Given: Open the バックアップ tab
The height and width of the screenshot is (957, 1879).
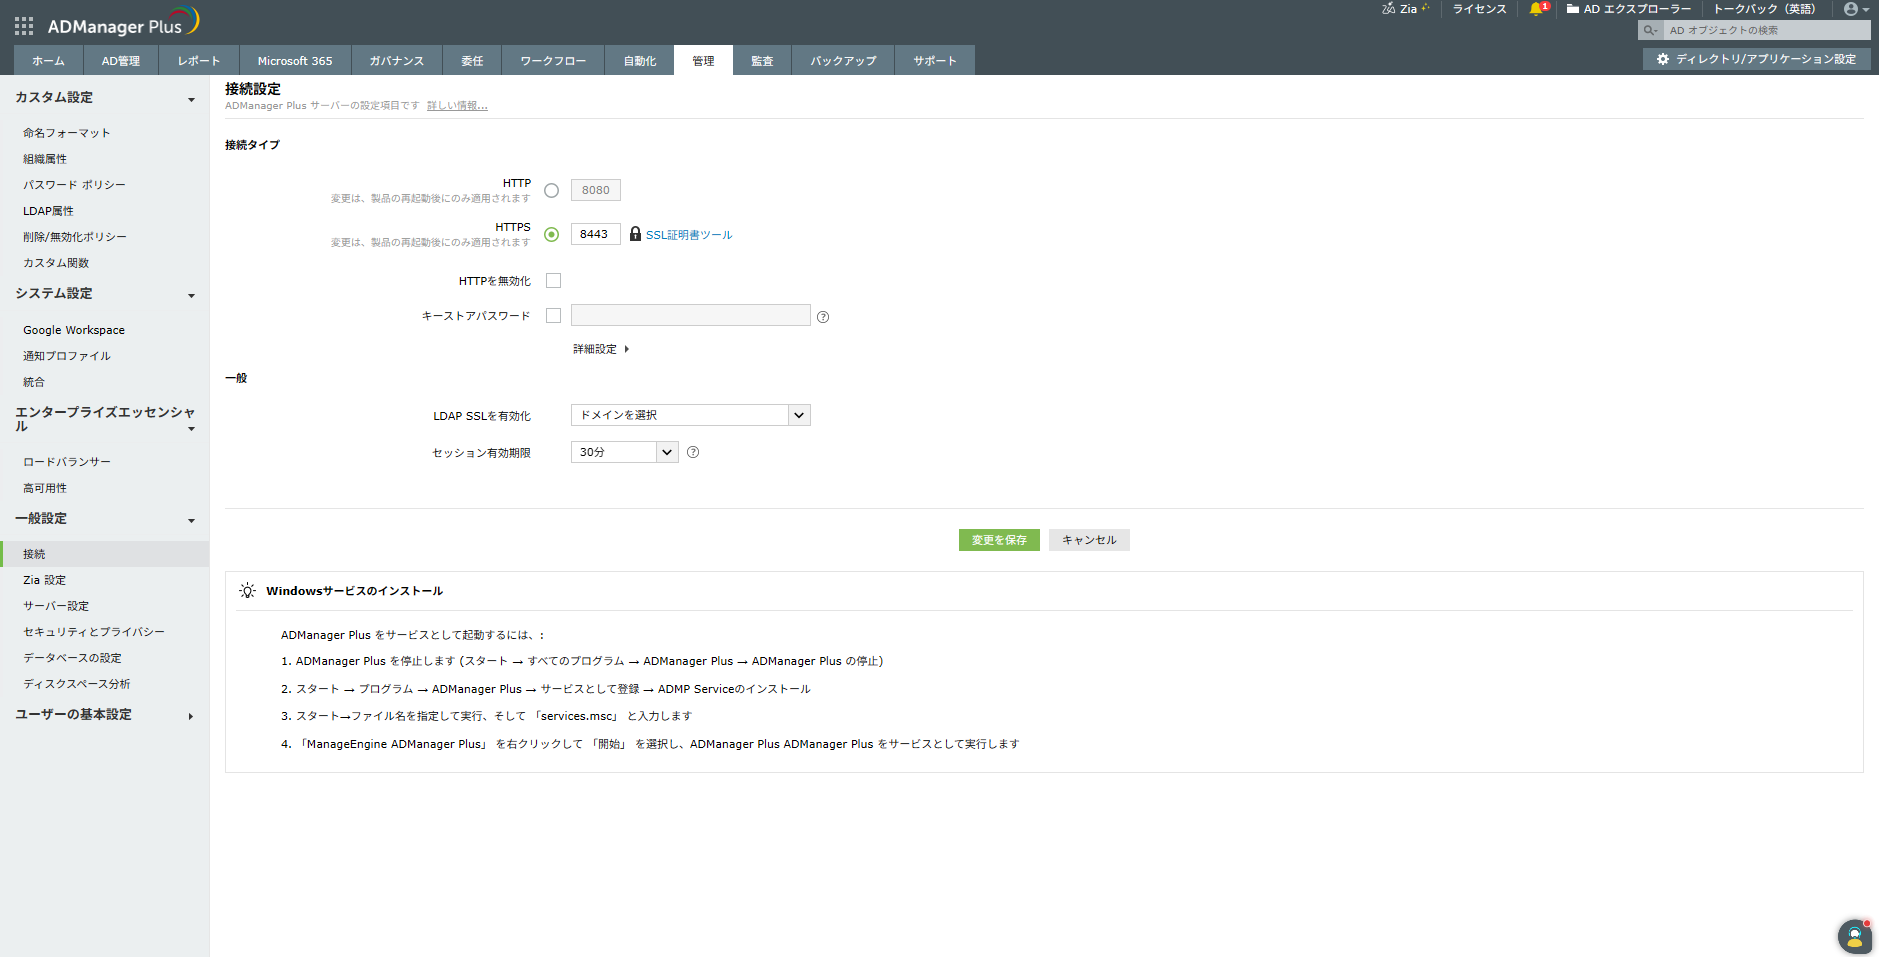Looking at the screenshot, I should point(843,61).
